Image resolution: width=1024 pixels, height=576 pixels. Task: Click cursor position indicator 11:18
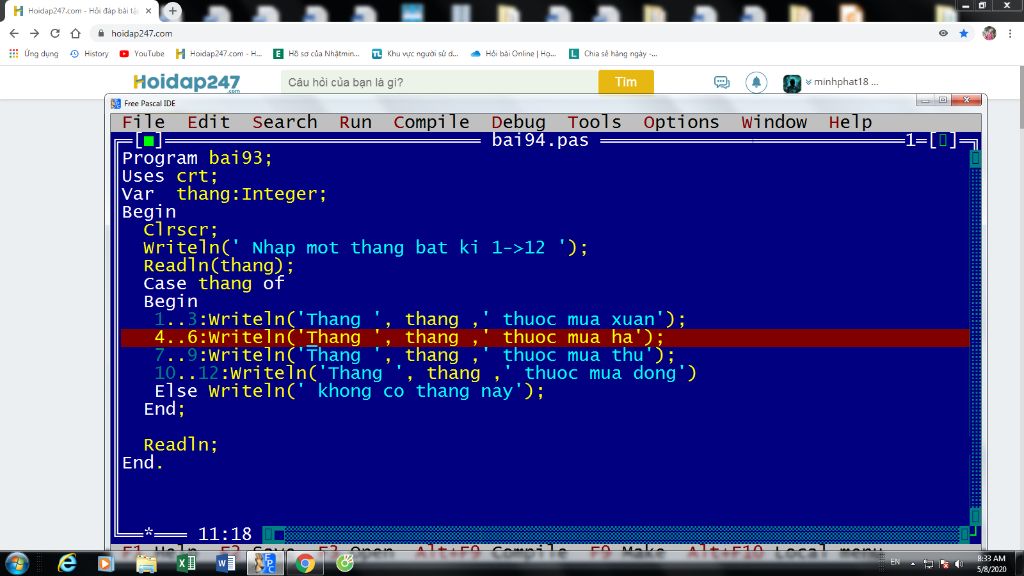point(225,534)
